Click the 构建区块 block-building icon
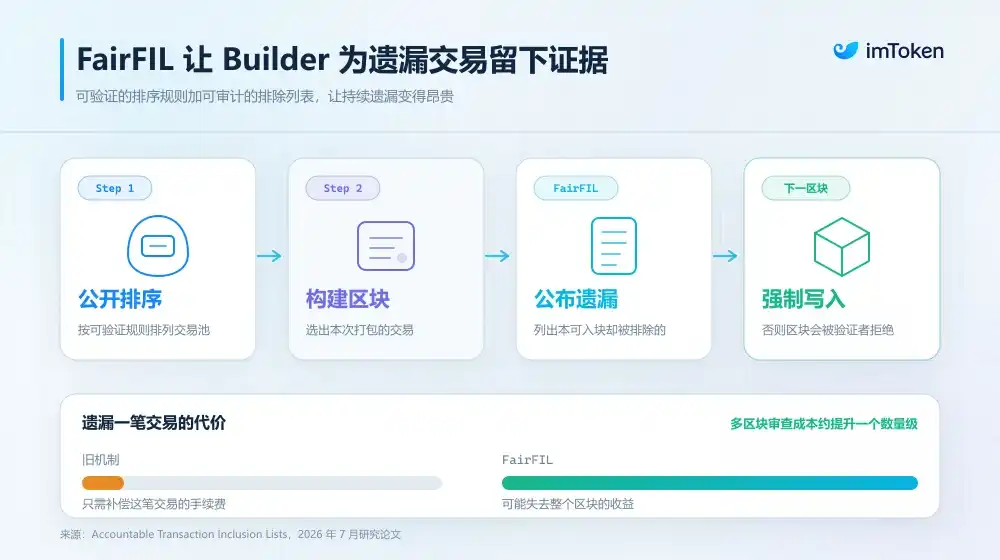 tap(386, 246)
